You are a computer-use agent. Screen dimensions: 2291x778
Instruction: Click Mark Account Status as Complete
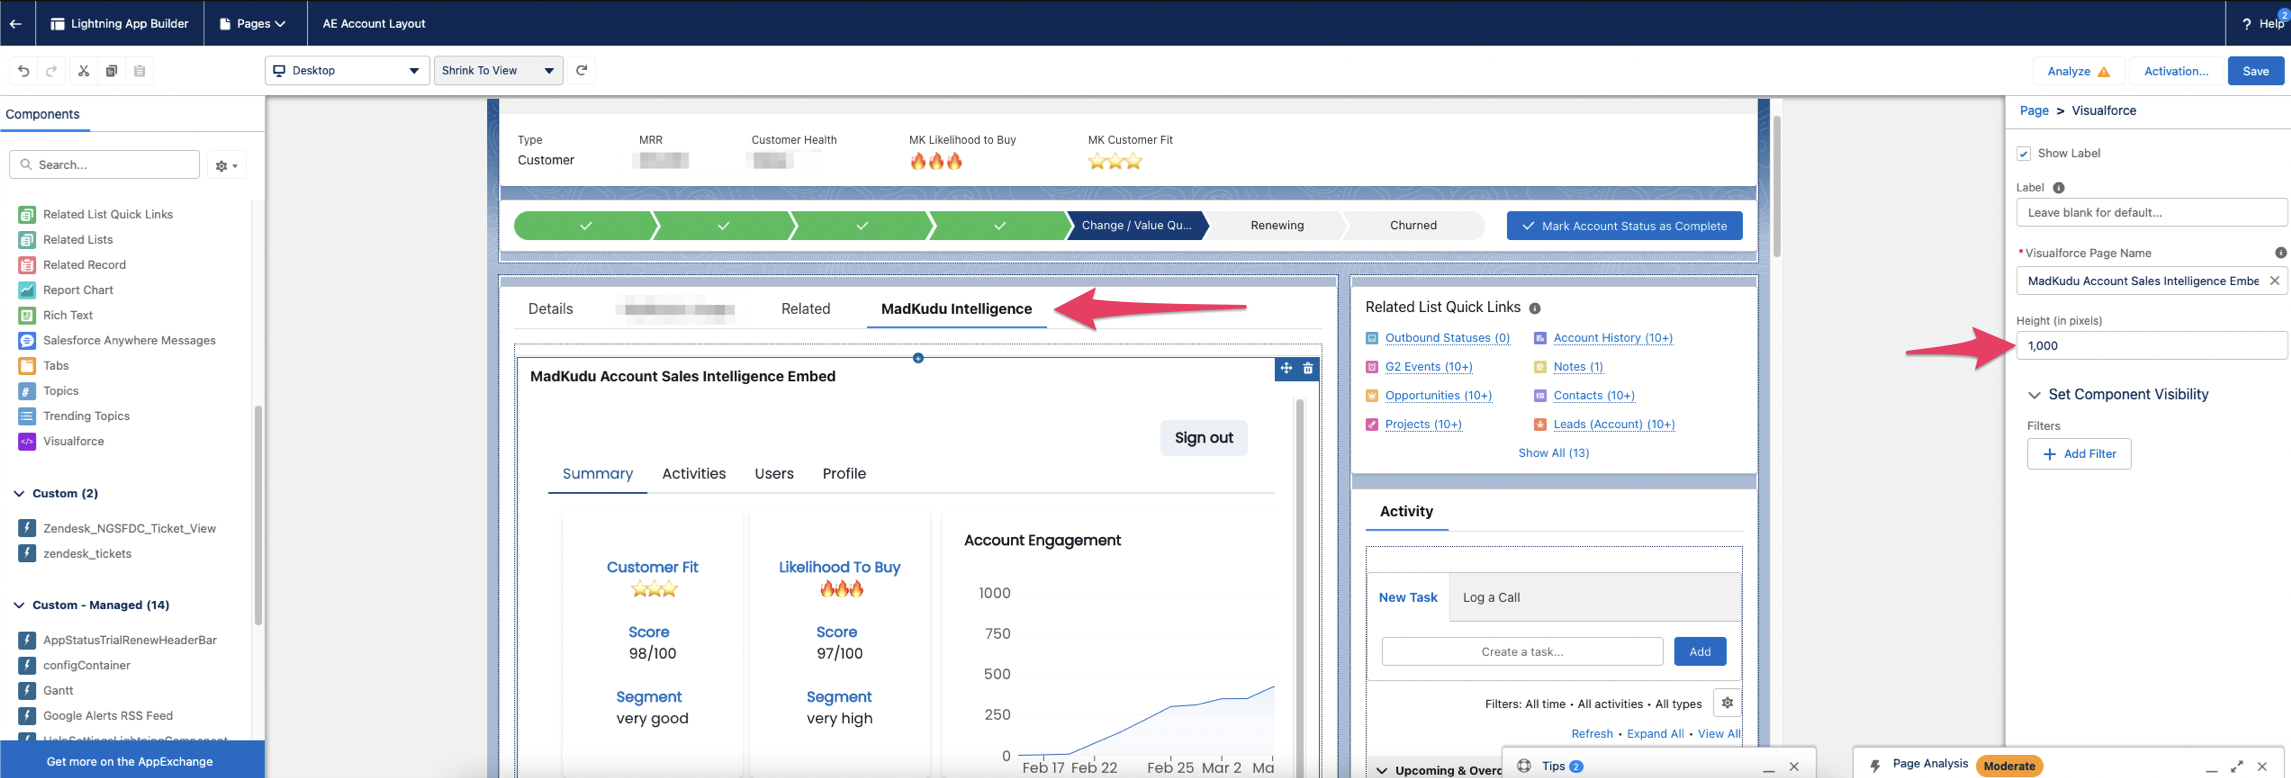pyautogui.click(x=1624, y=226)
